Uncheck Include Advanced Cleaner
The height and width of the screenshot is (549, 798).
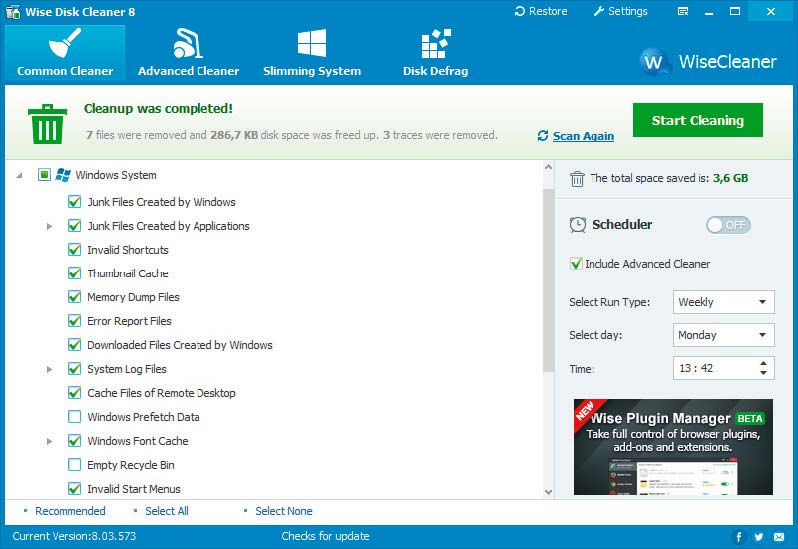[x=576, y=264]
